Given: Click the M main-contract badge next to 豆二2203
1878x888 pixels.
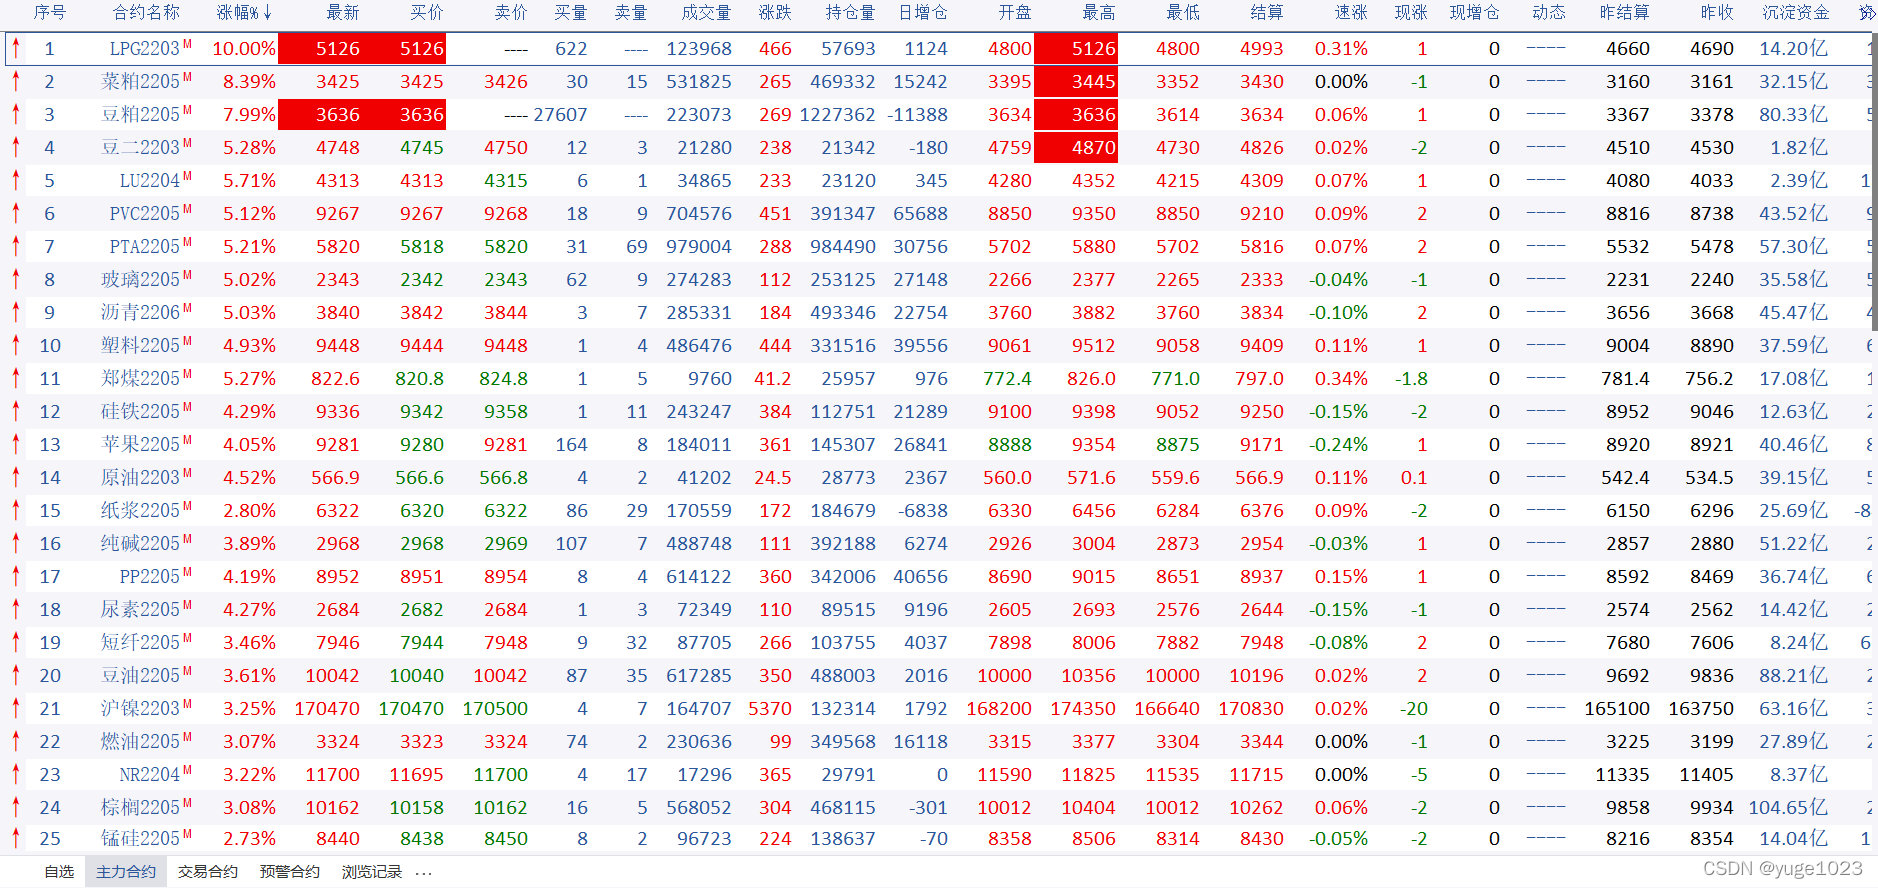Looking at the screenshot, I should coord(188,143).
